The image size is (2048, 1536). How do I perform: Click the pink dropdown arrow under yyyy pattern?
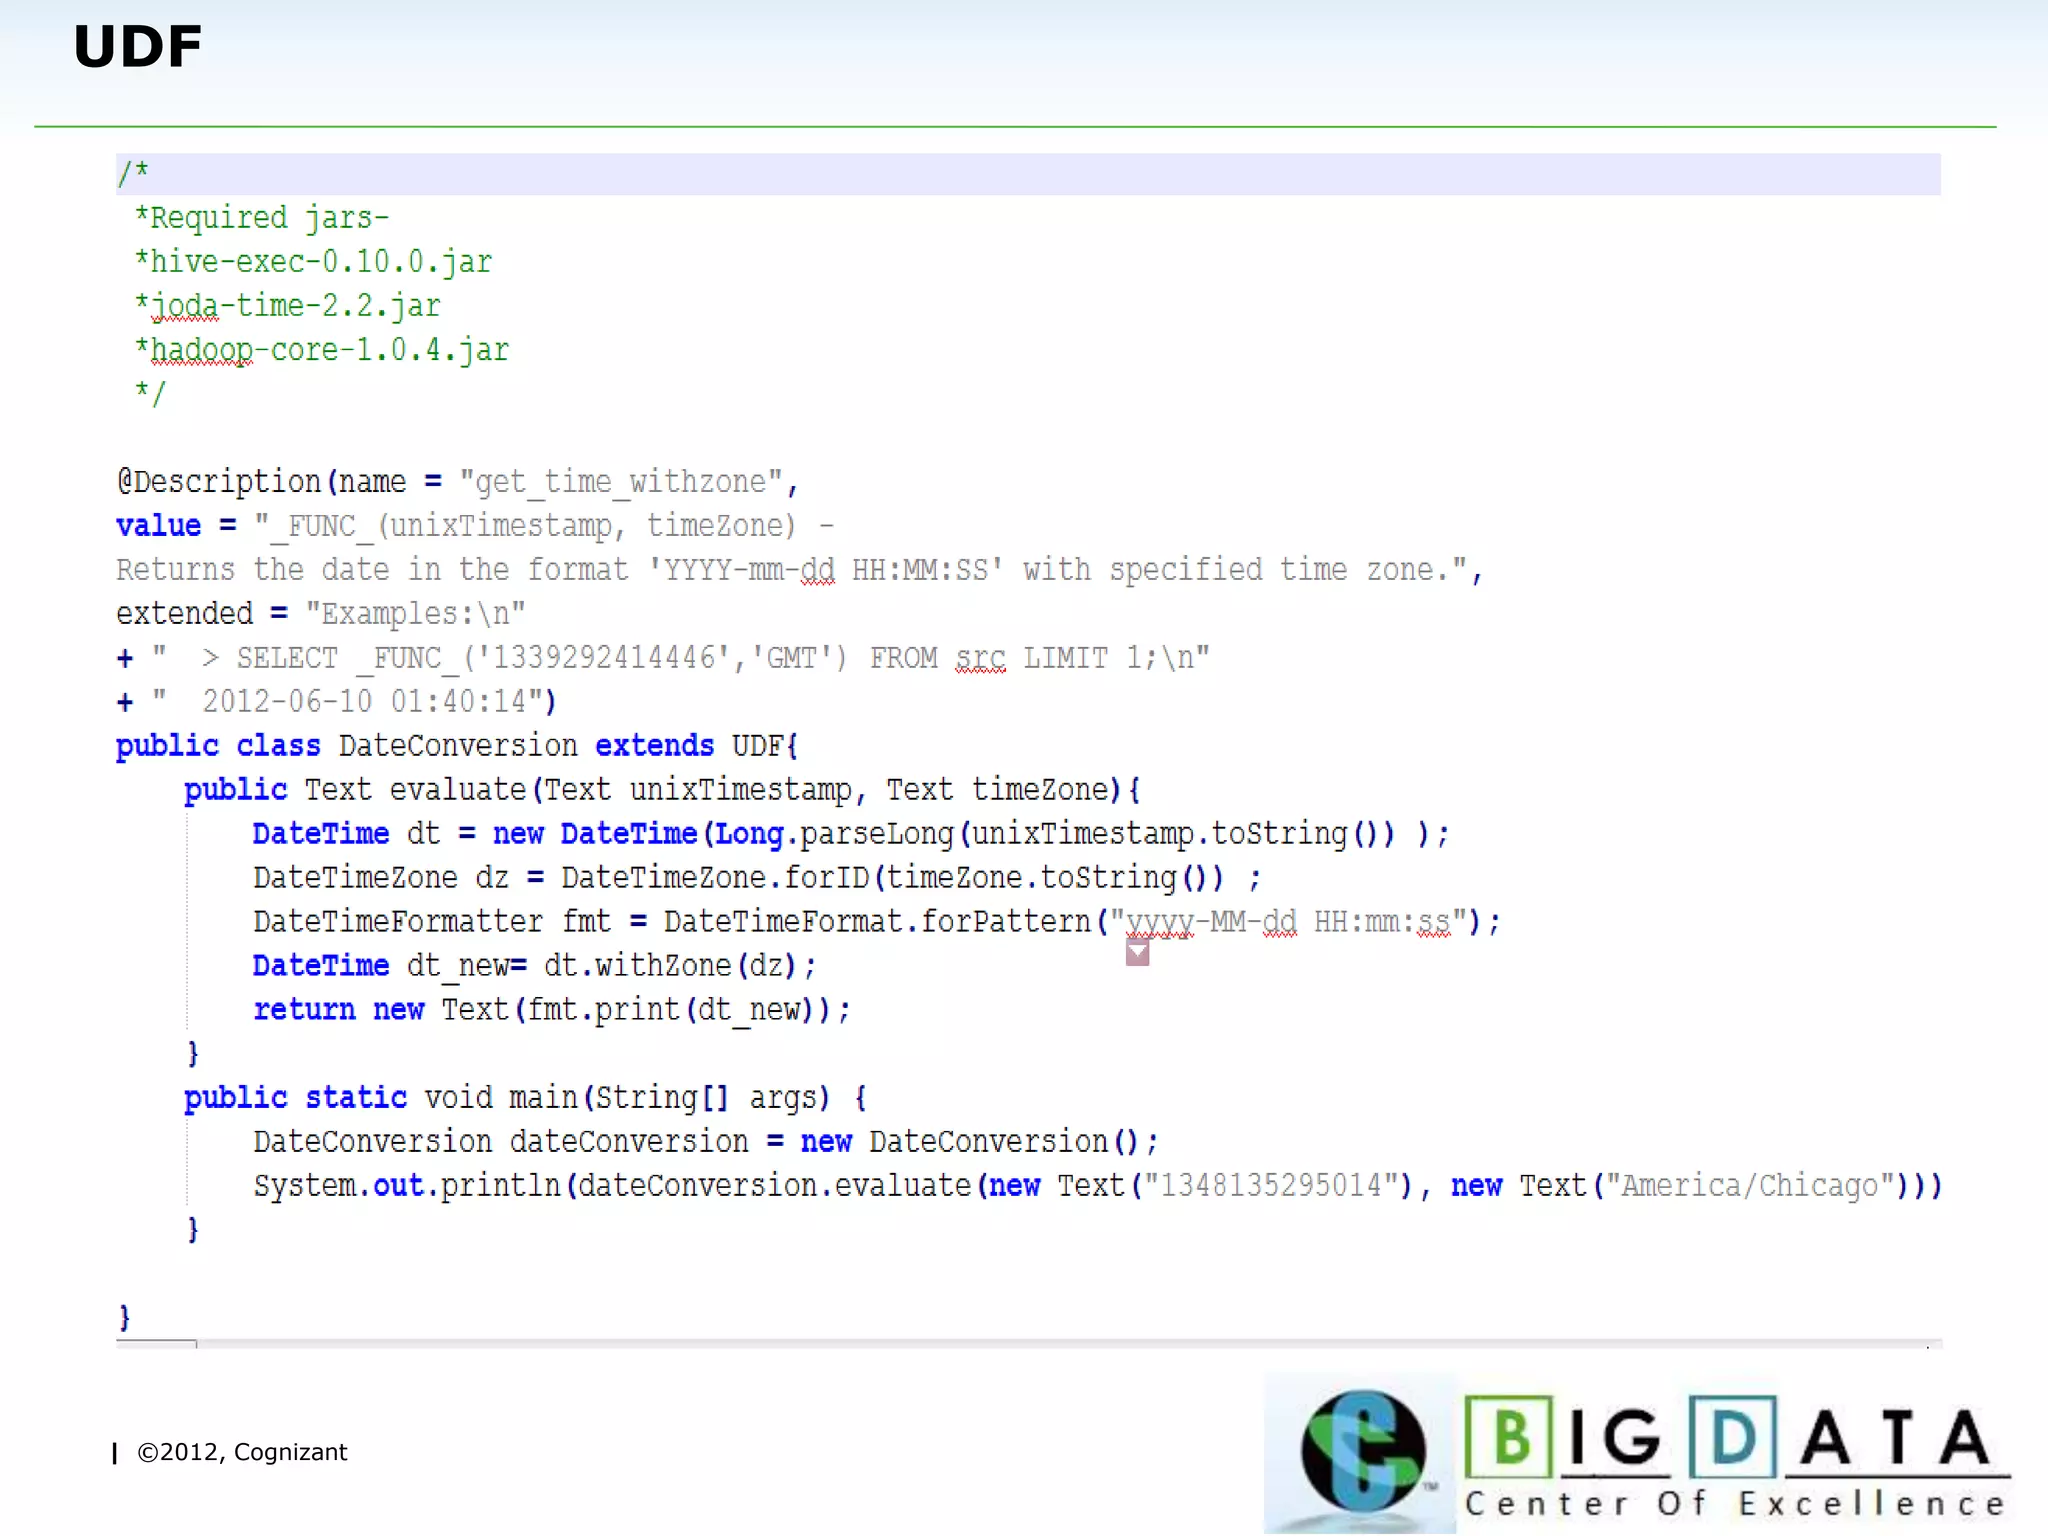click(x=1137, y=953)
